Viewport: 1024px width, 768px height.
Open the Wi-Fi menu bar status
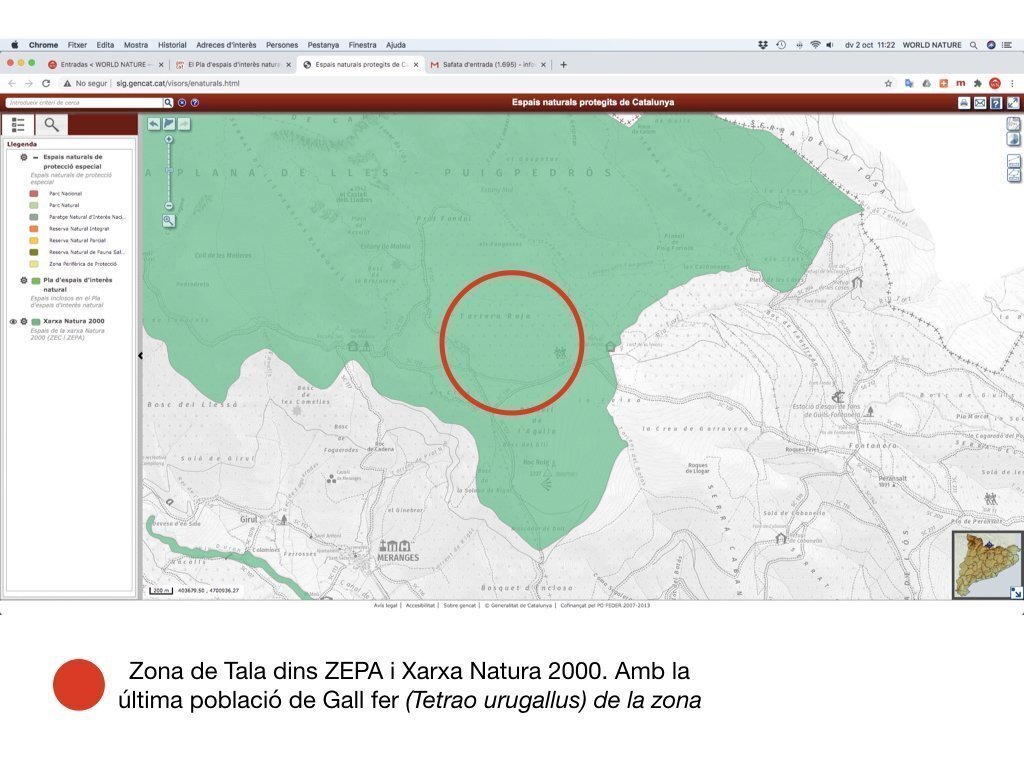(x=815, y=45)
